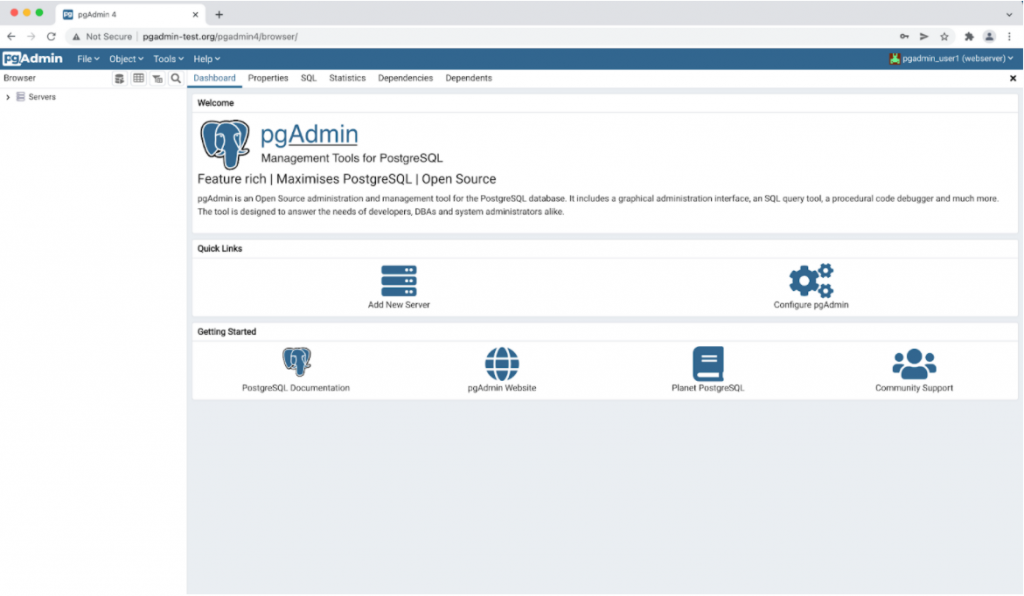Open the search objects magnifier icon
Screen dimensions: 1024x596
(176, 78)
